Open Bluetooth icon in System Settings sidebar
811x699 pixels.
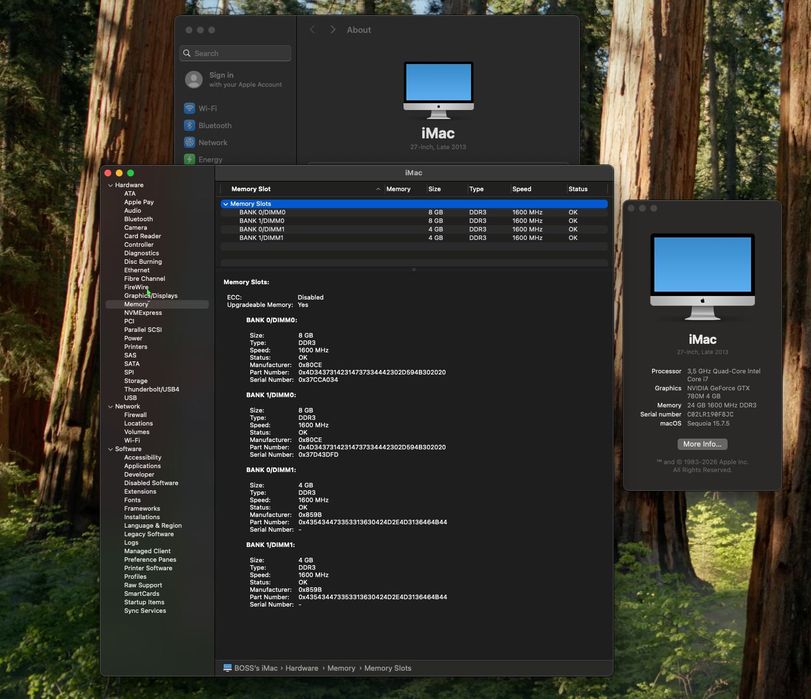click(x=189, y=125)
